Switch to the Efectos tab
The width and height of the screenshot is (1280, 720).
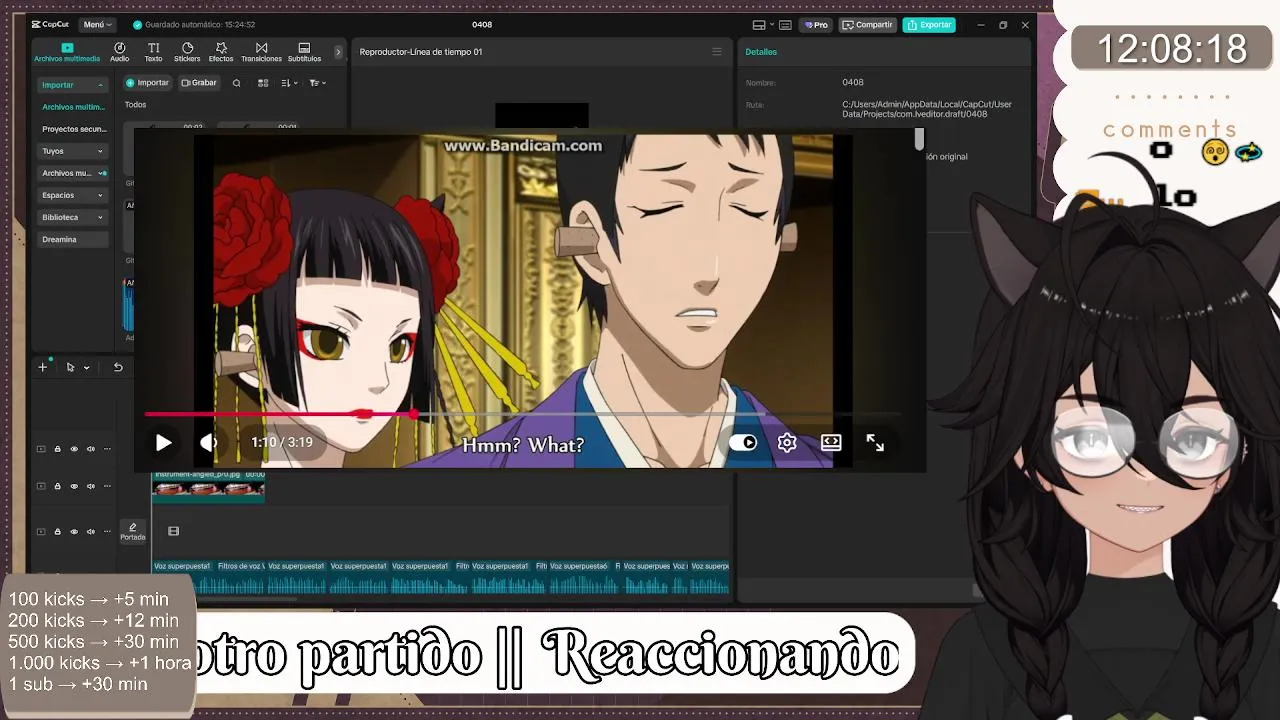pyautogui.click(x=221, y=53)
